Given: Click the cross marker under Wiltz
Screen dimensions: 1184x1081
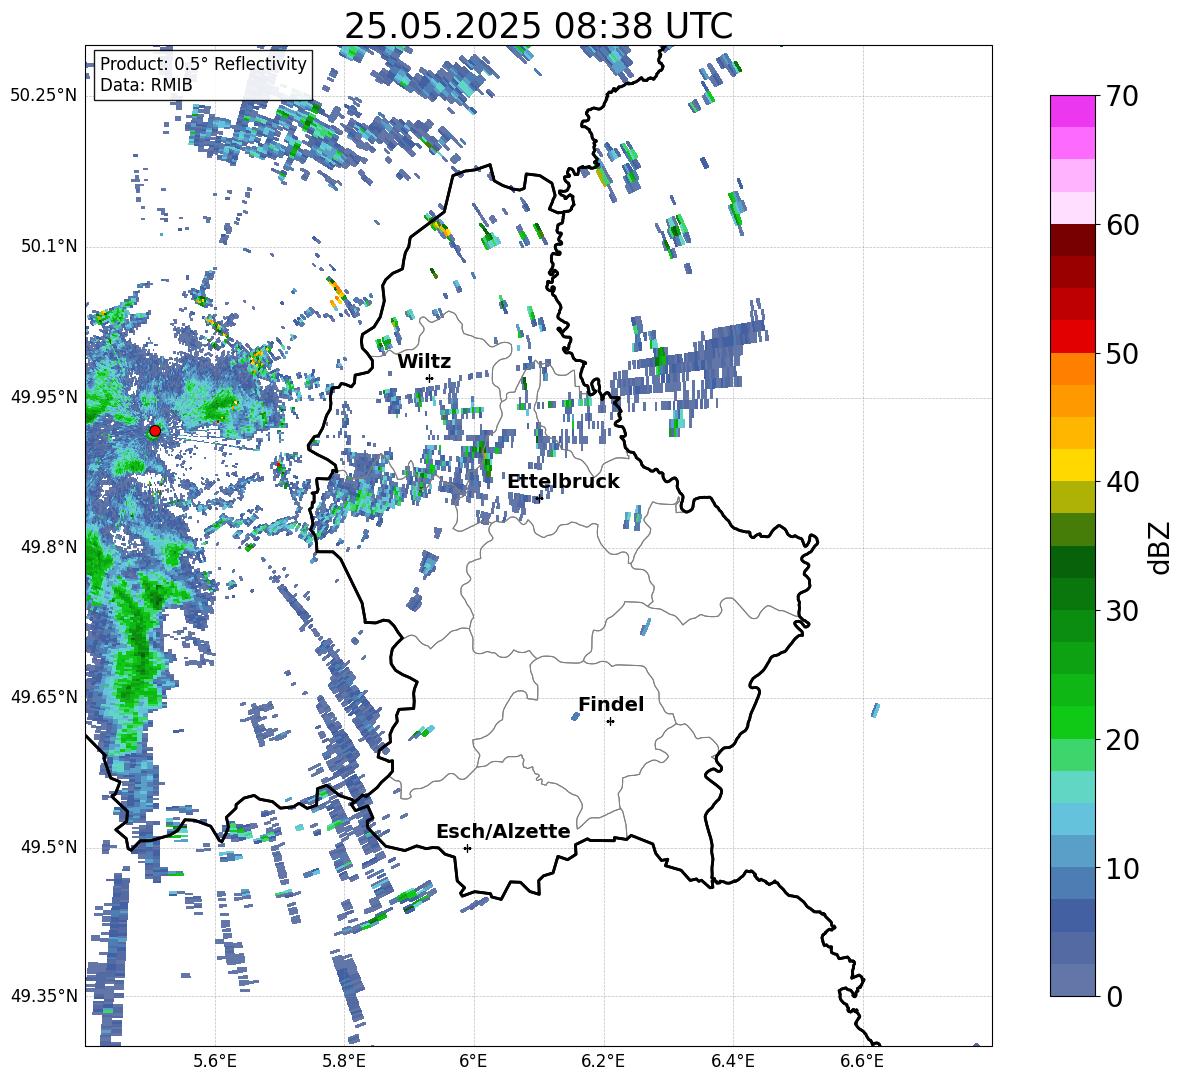Looking at the screenshot, I should [430, 378].
